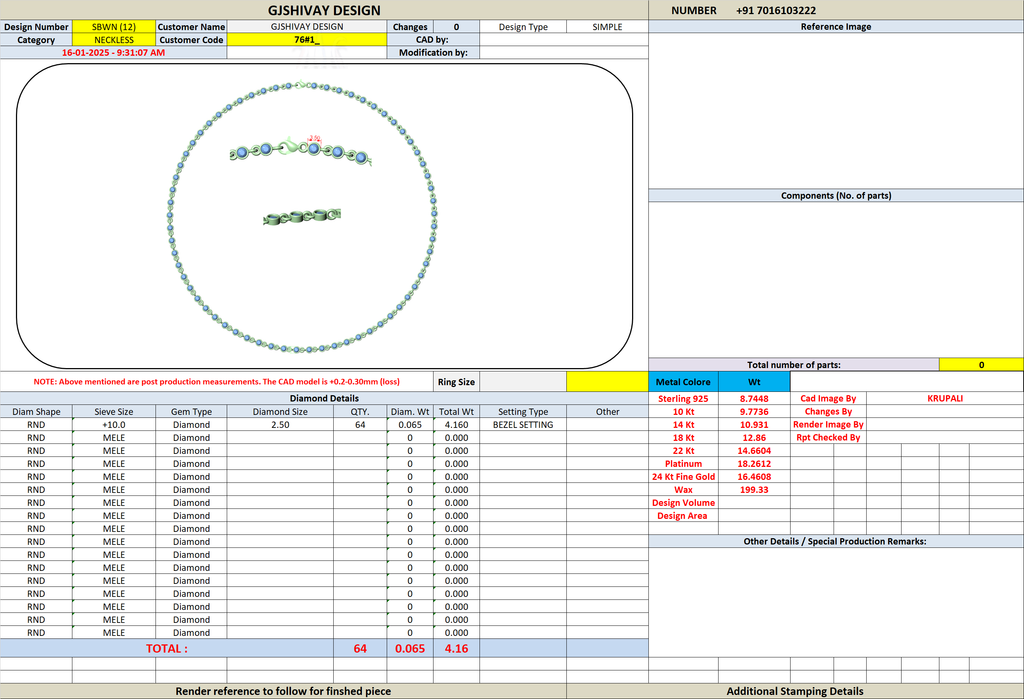This screenshot has width=1024, height=699.
Task: Select Platinum weight 18.2612
Action: point(754,464)
